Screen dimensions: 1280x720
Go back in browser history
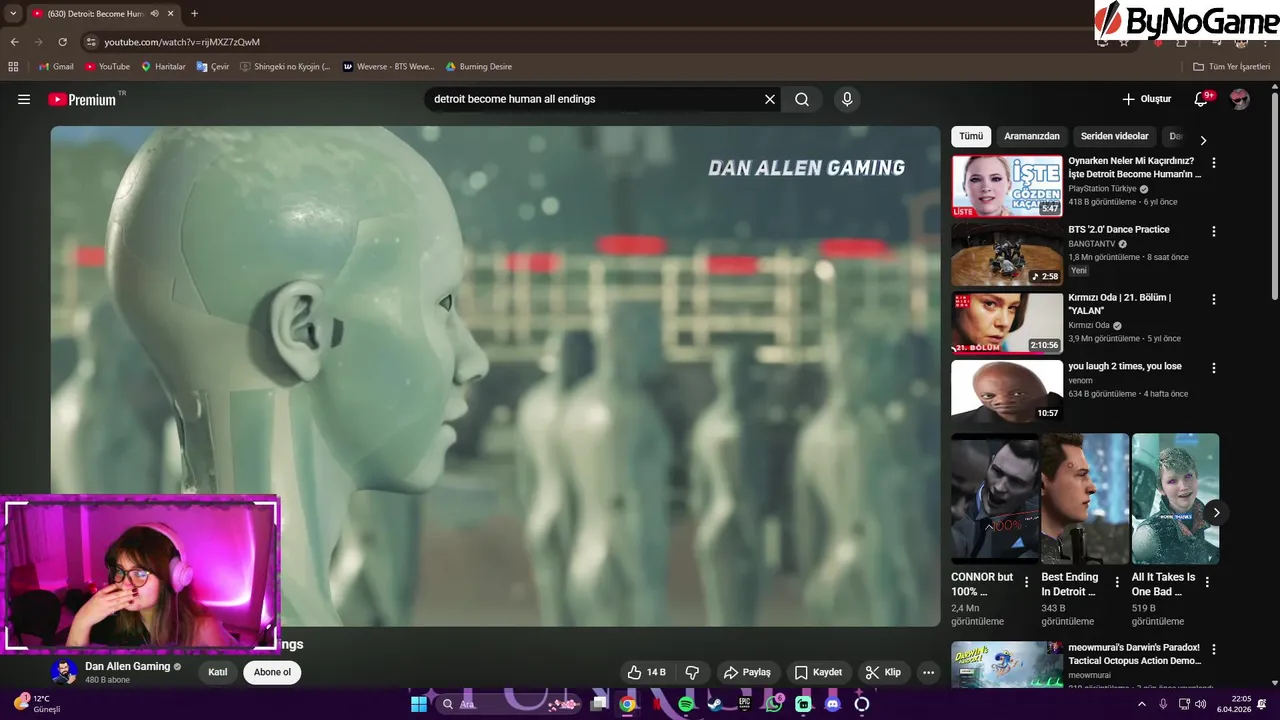[x=14, y=42]
